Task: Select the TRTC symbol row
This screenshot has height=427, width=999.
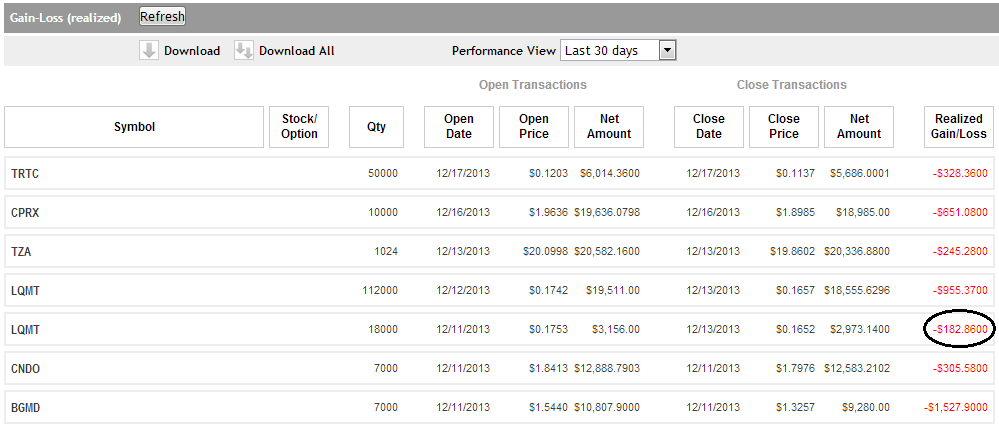Action: (25, 174)
